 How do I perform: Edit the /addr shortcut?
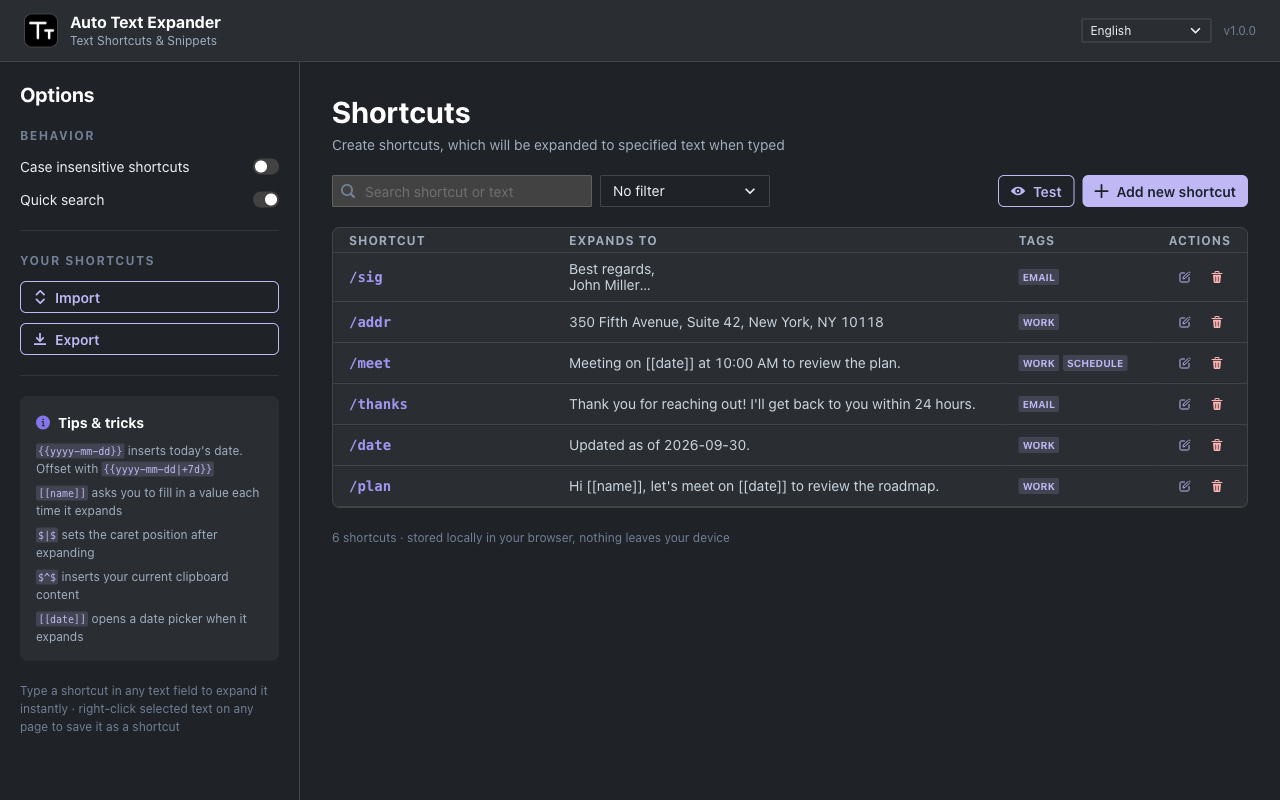[x=1185, y=322]
